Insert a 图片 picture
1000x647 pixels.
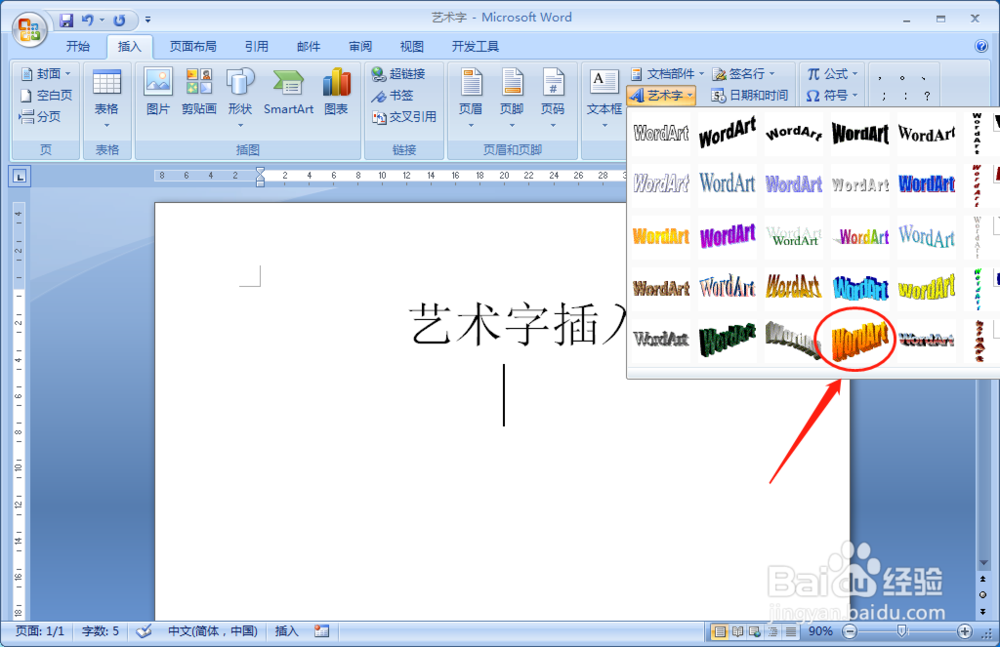(x=158, y=92)
